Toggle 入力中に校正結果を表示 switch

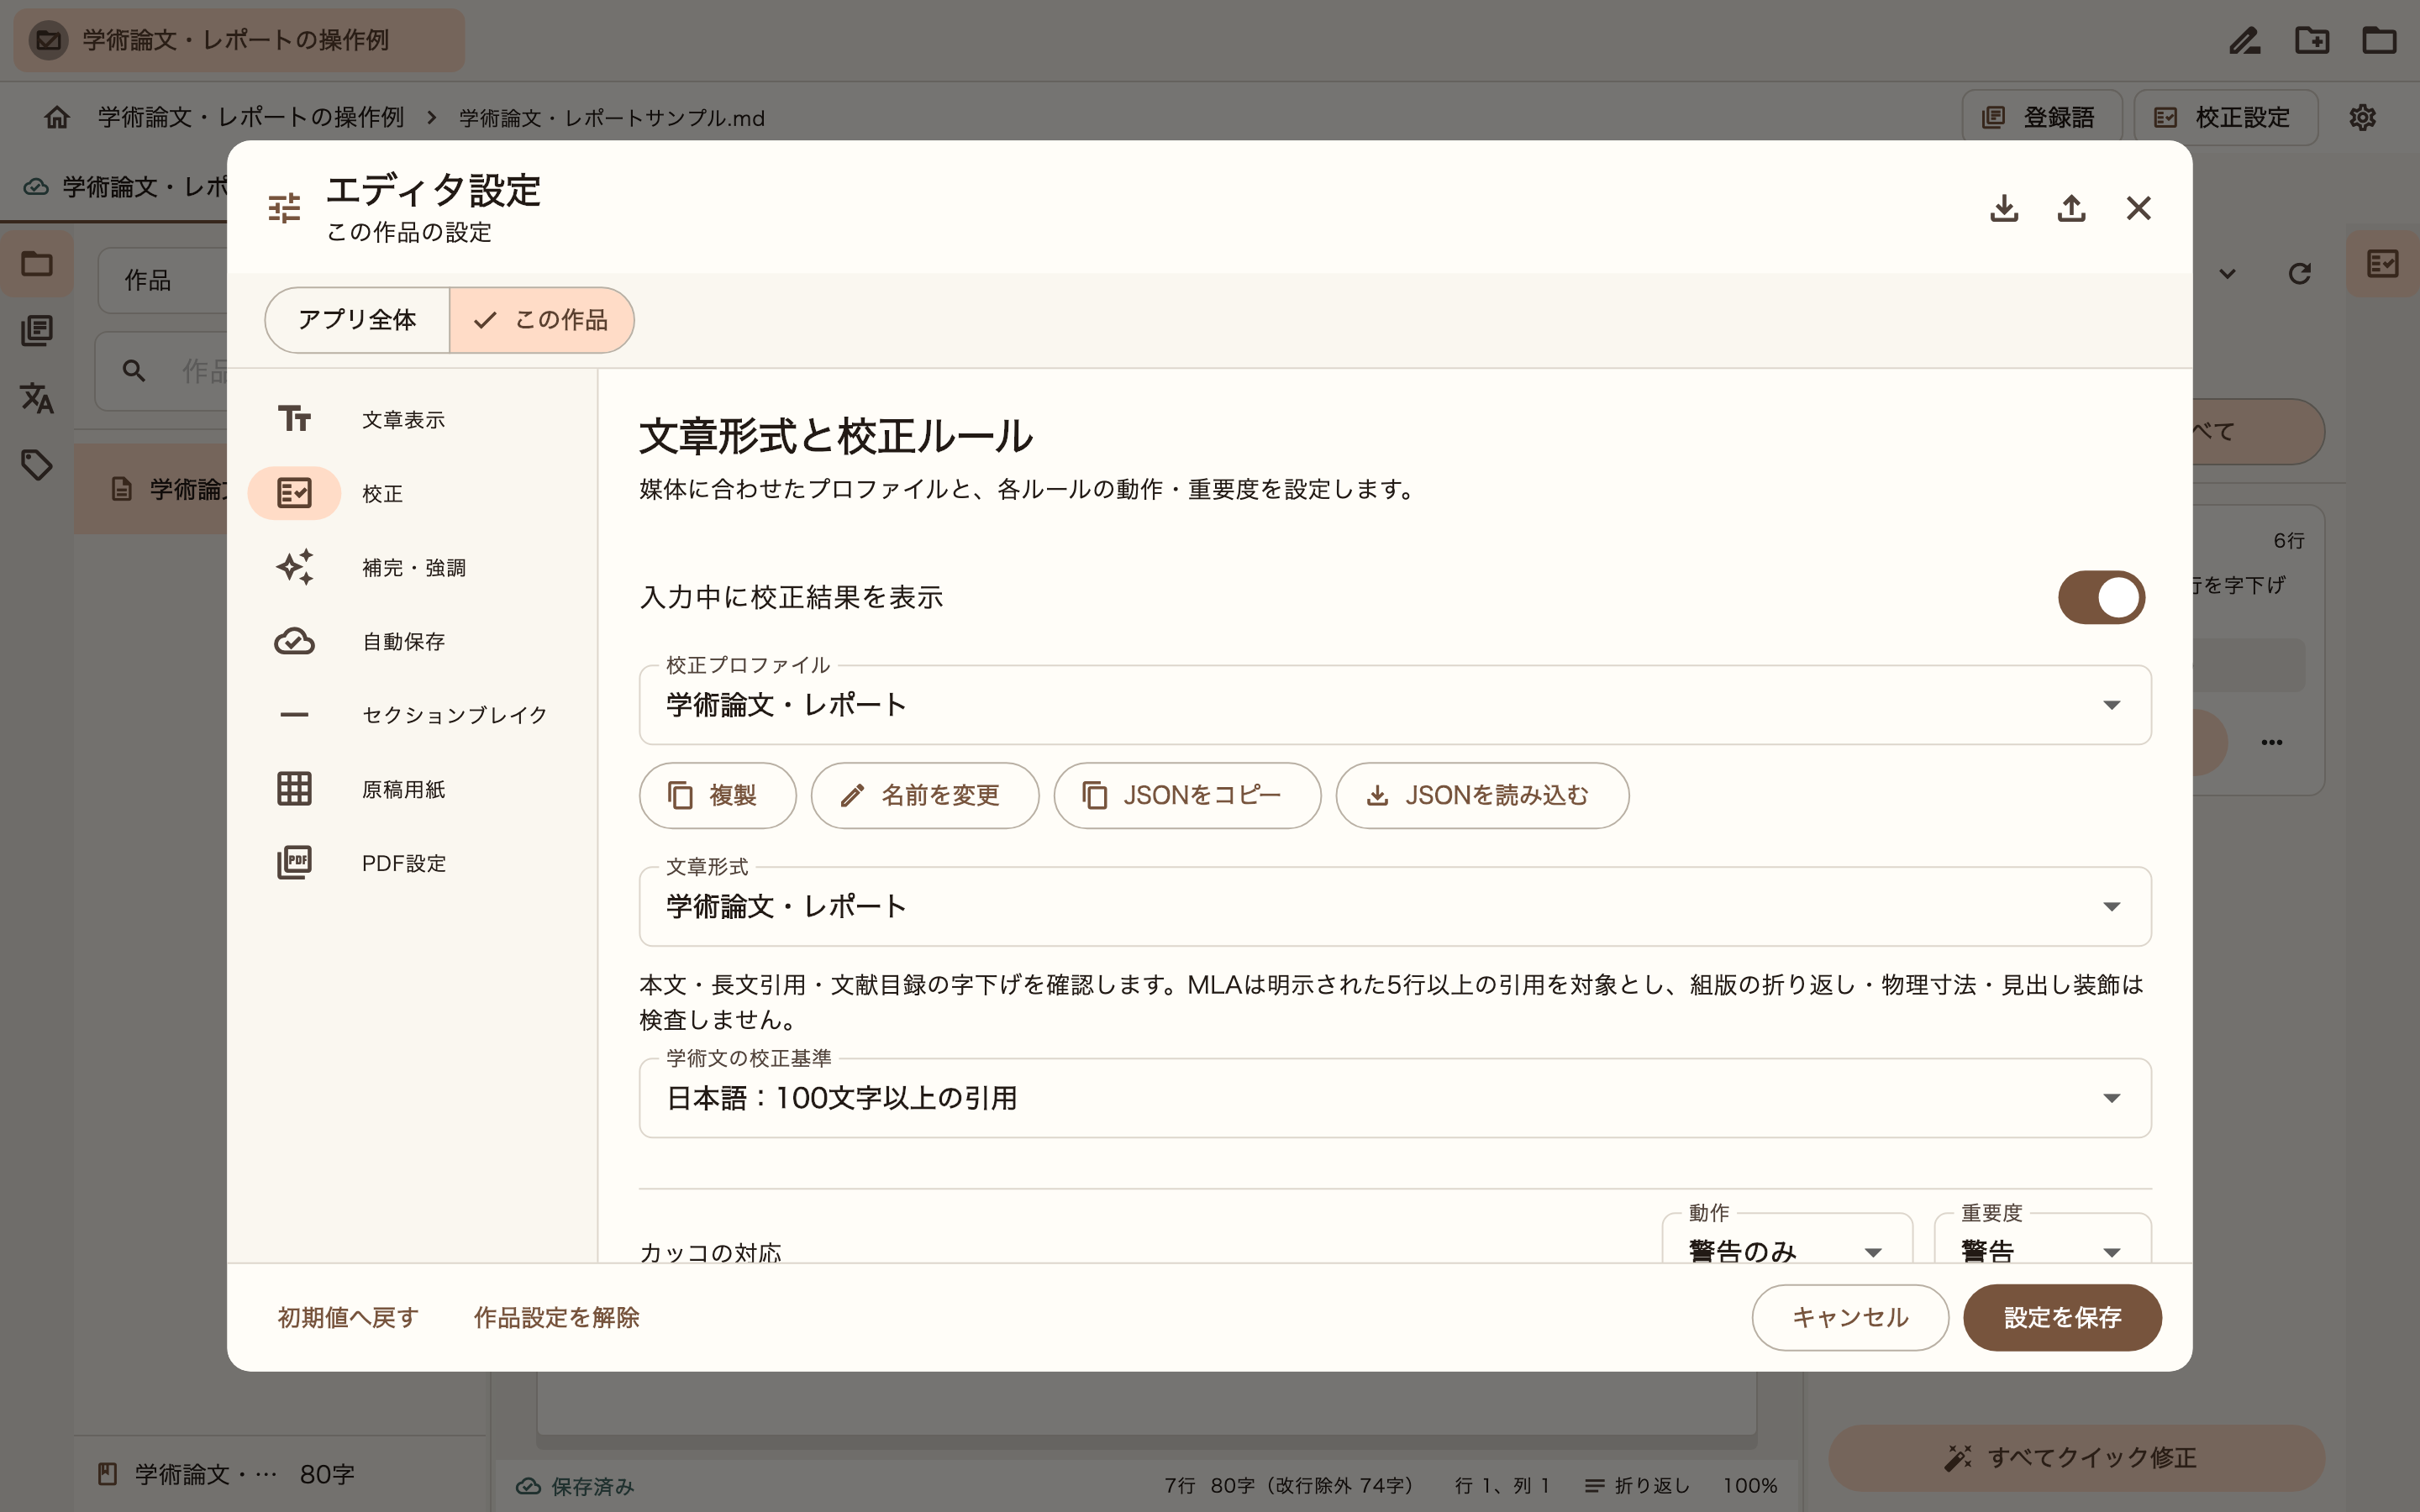pos(2101,597)
